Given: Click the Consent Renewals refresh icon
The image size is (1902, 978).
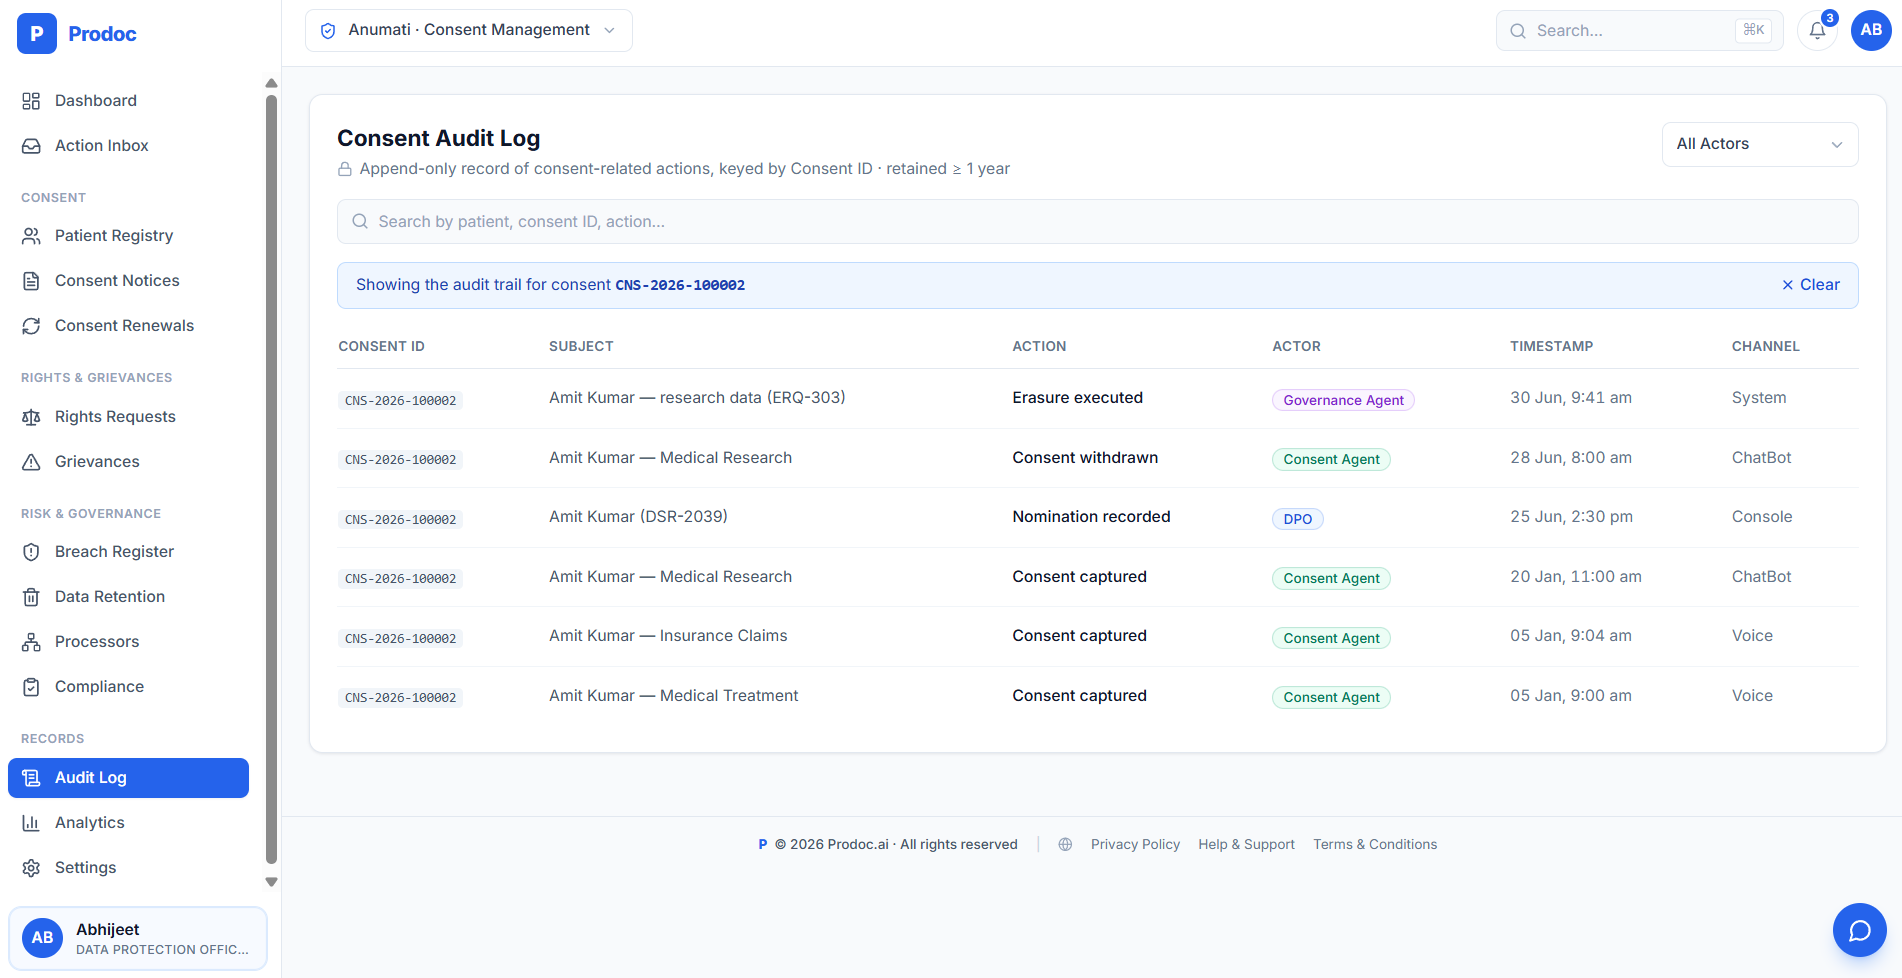Looking at the screenshot, I should (x=31, y=326).
